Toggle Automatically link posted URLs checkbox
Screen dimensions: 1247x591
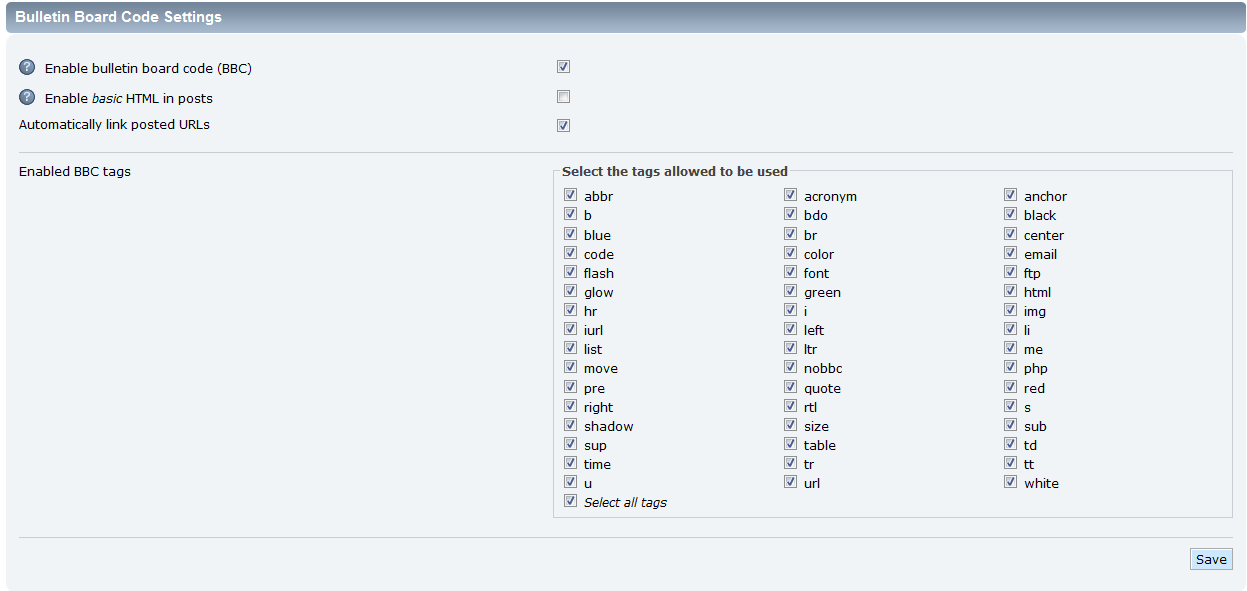point(564,126)
